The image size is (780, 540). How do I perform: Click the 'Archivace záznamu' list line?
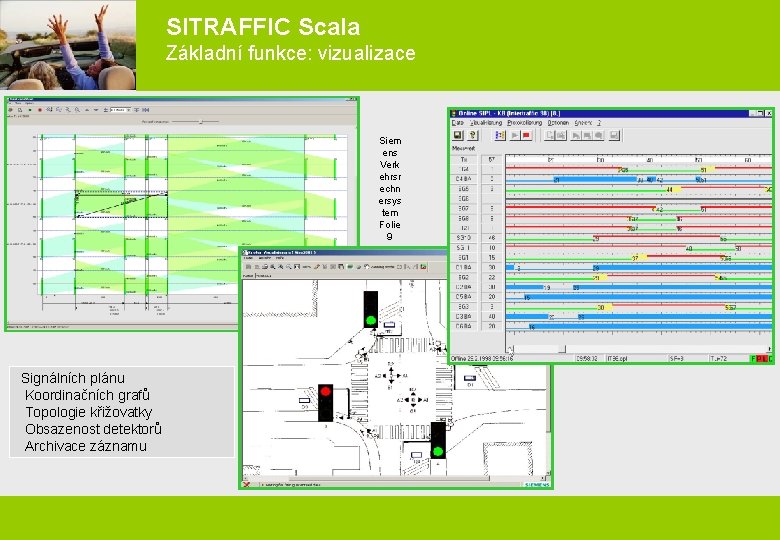[x=86, y=446]
